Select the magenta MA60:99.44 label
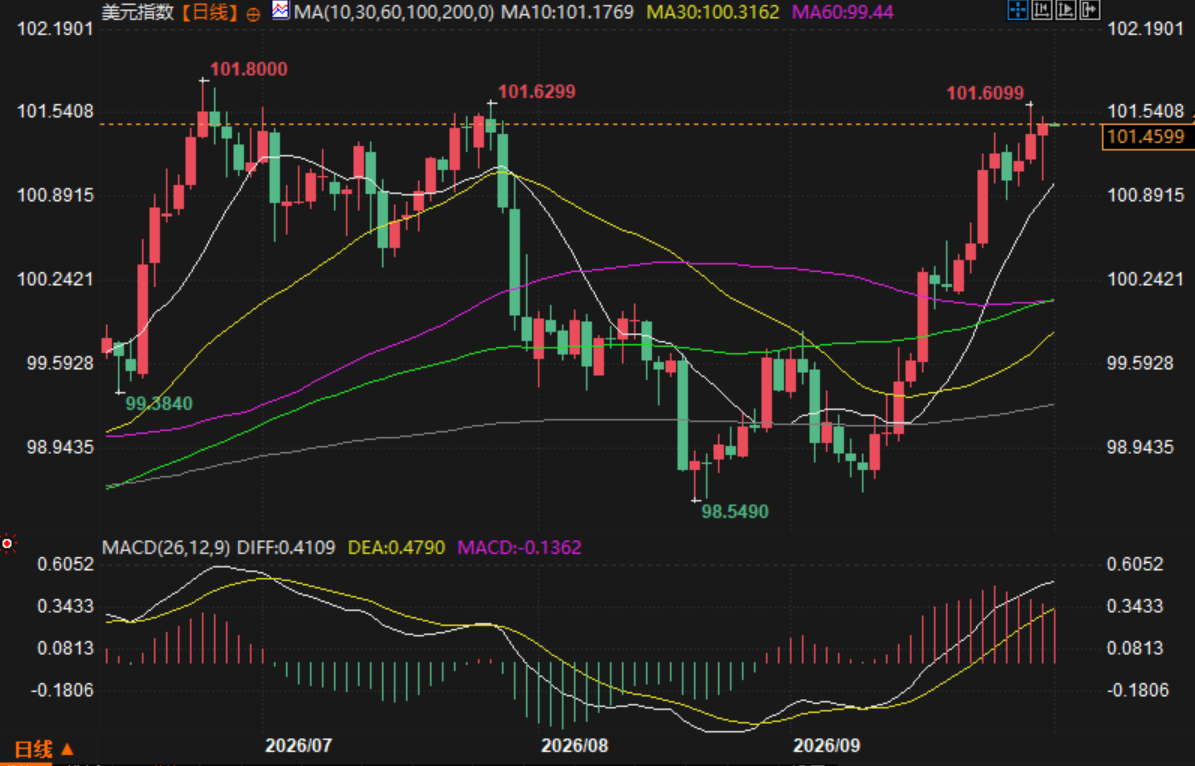The image size is (1195, 766). [843, 12]
